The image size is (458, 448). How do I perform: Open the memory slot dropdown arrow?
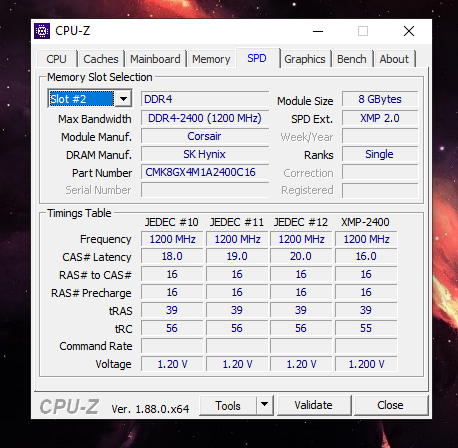(x=123, y=99)
